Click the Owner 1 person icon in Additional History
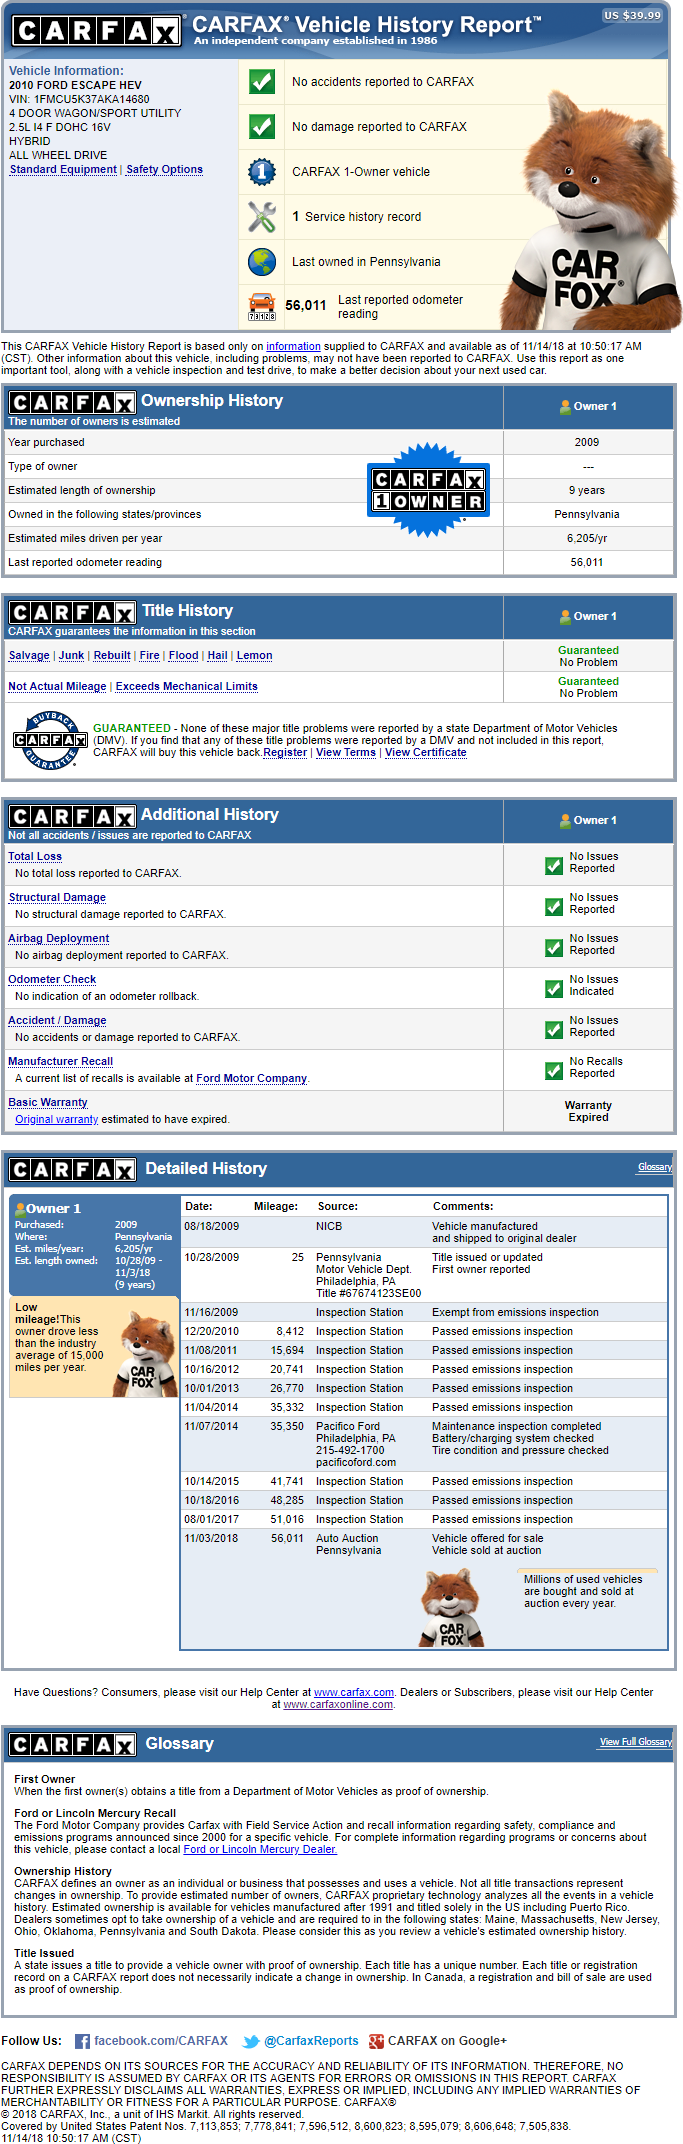The height and width of the screenshot is (2144, 683). pos(565,821)
